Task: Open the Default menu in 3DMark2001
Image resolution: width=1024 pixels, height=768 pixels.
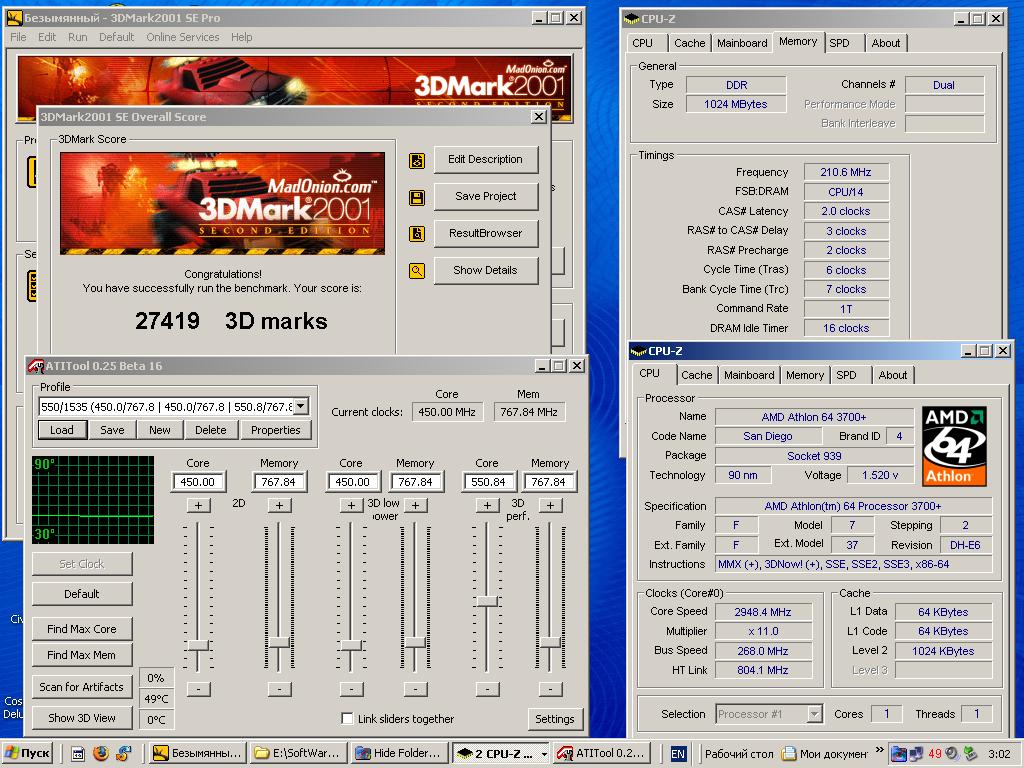Action: tap(116, 37)
